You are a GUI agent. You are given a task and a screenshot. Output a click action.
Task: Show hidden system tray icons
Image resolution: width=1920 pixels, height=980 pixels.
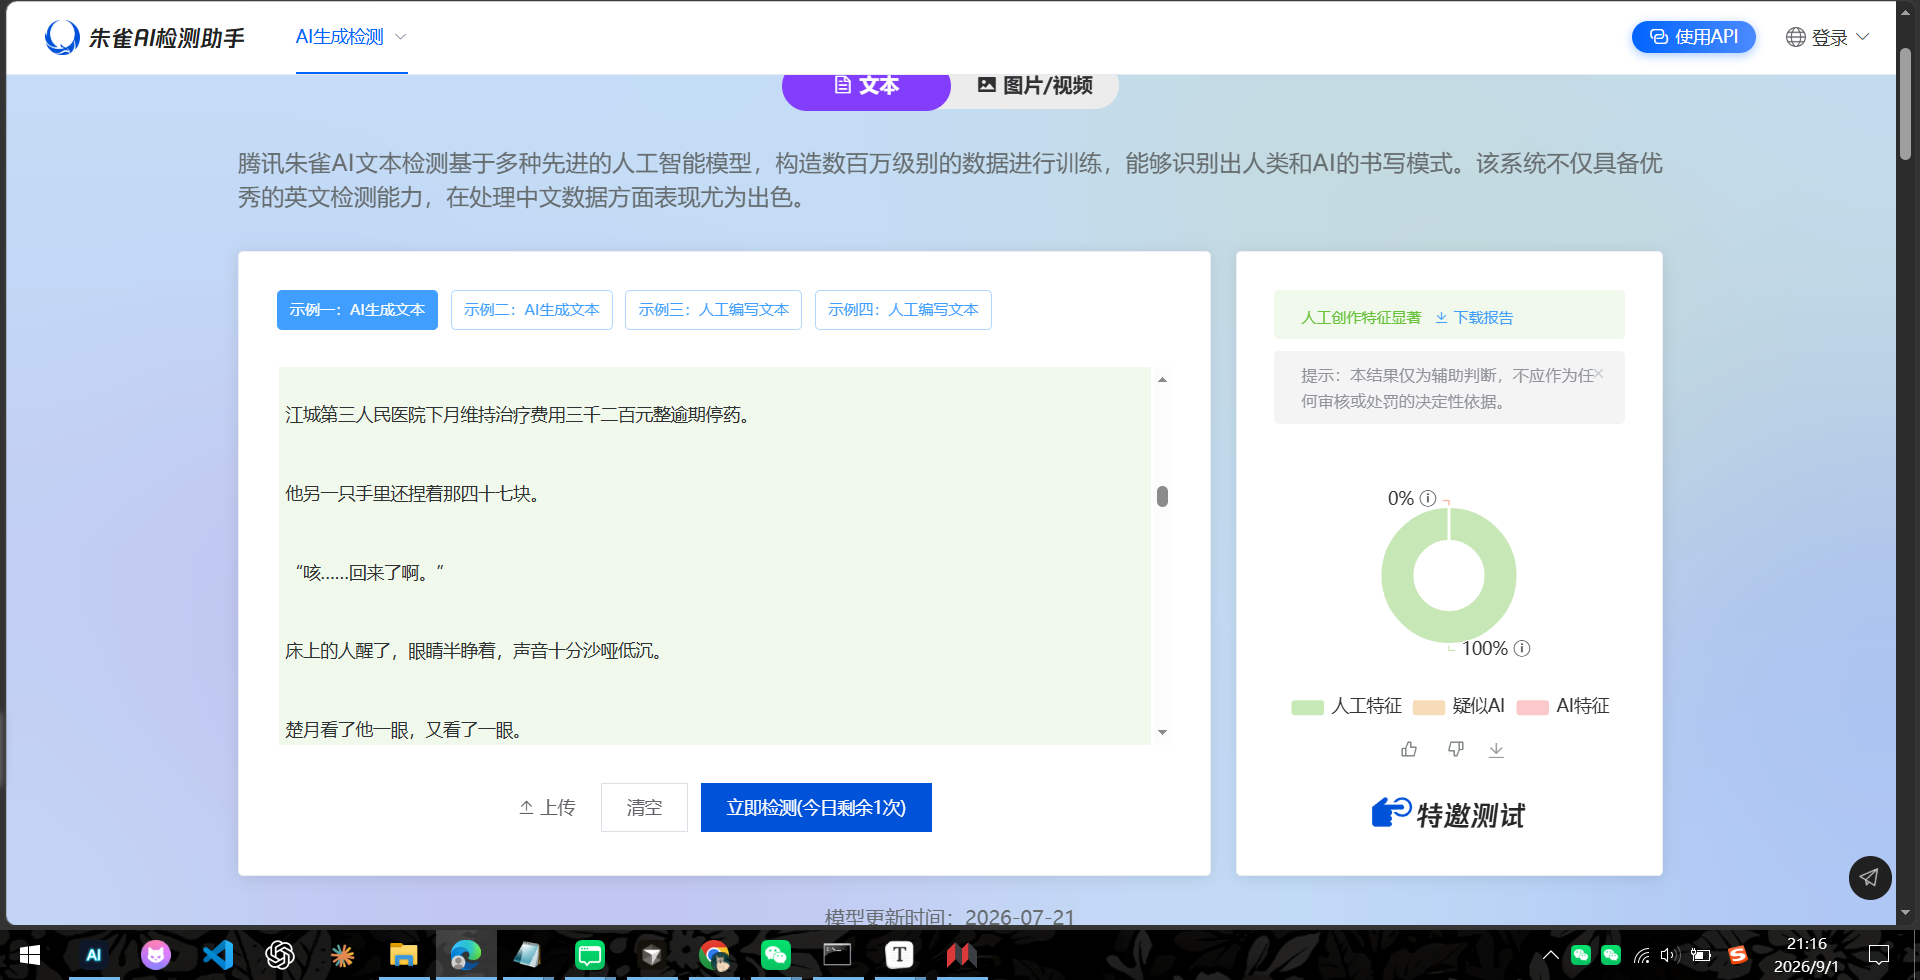point(1550,955)
